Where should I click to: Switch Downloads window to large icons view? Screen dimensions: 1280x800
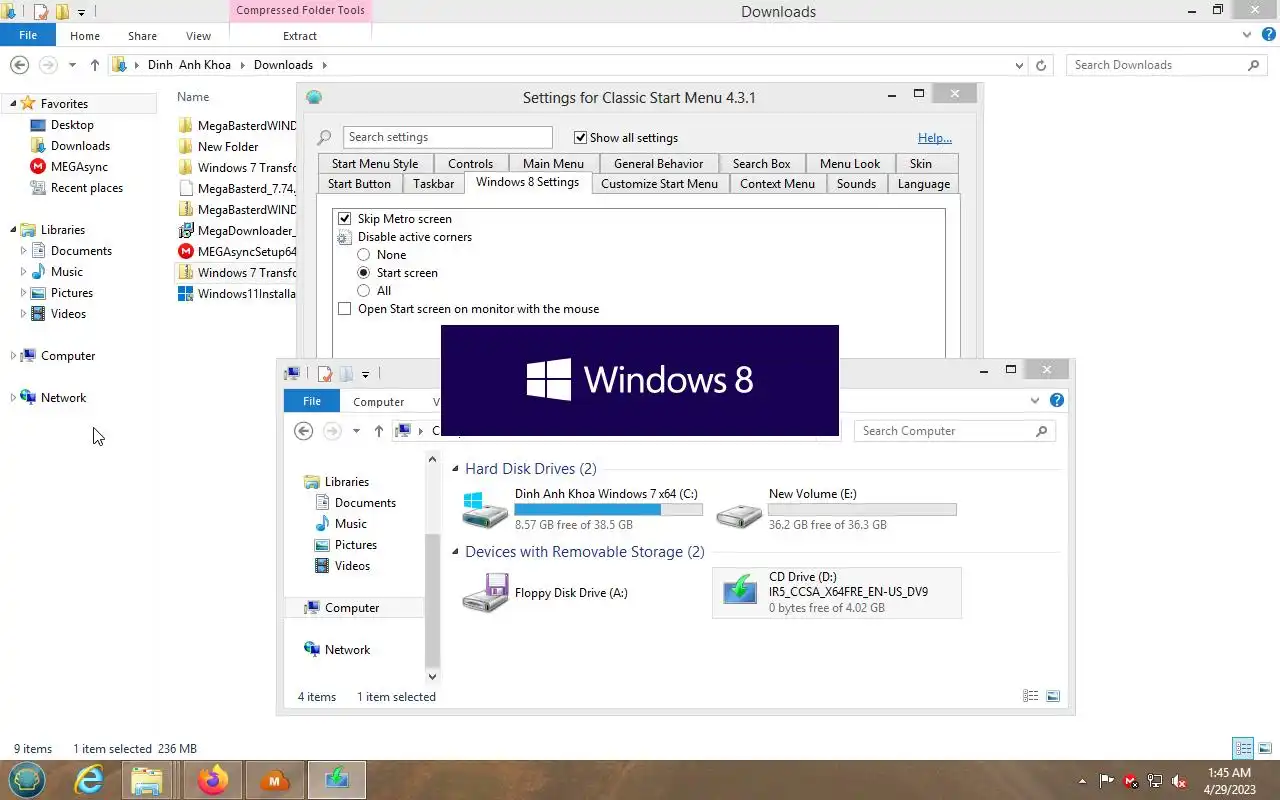coord(1265,748)
